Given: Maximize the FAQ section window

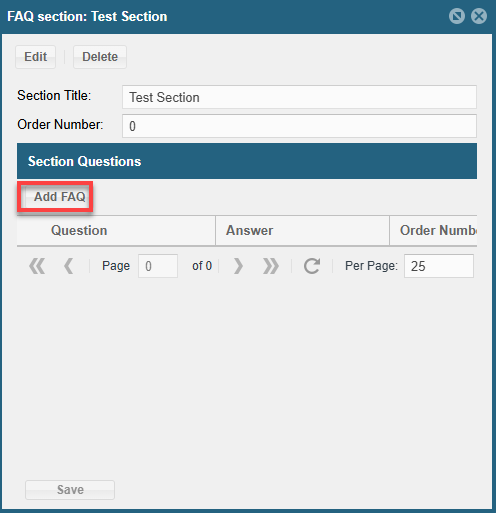Looking at the screenshot, I should pos(457,16).
